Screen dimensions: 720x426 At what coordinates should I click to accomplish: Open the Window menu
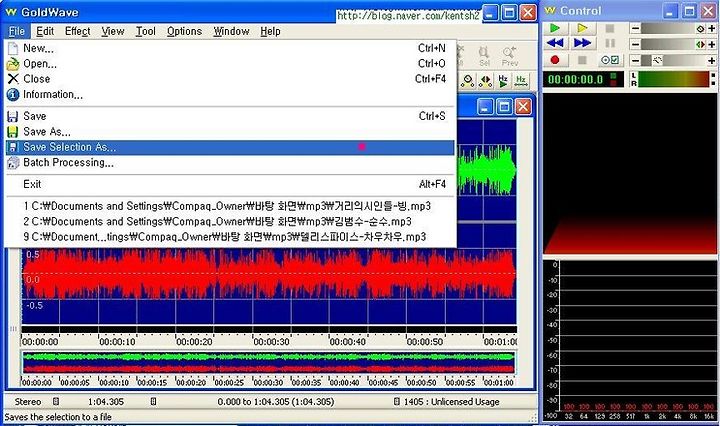pos(231,31)
